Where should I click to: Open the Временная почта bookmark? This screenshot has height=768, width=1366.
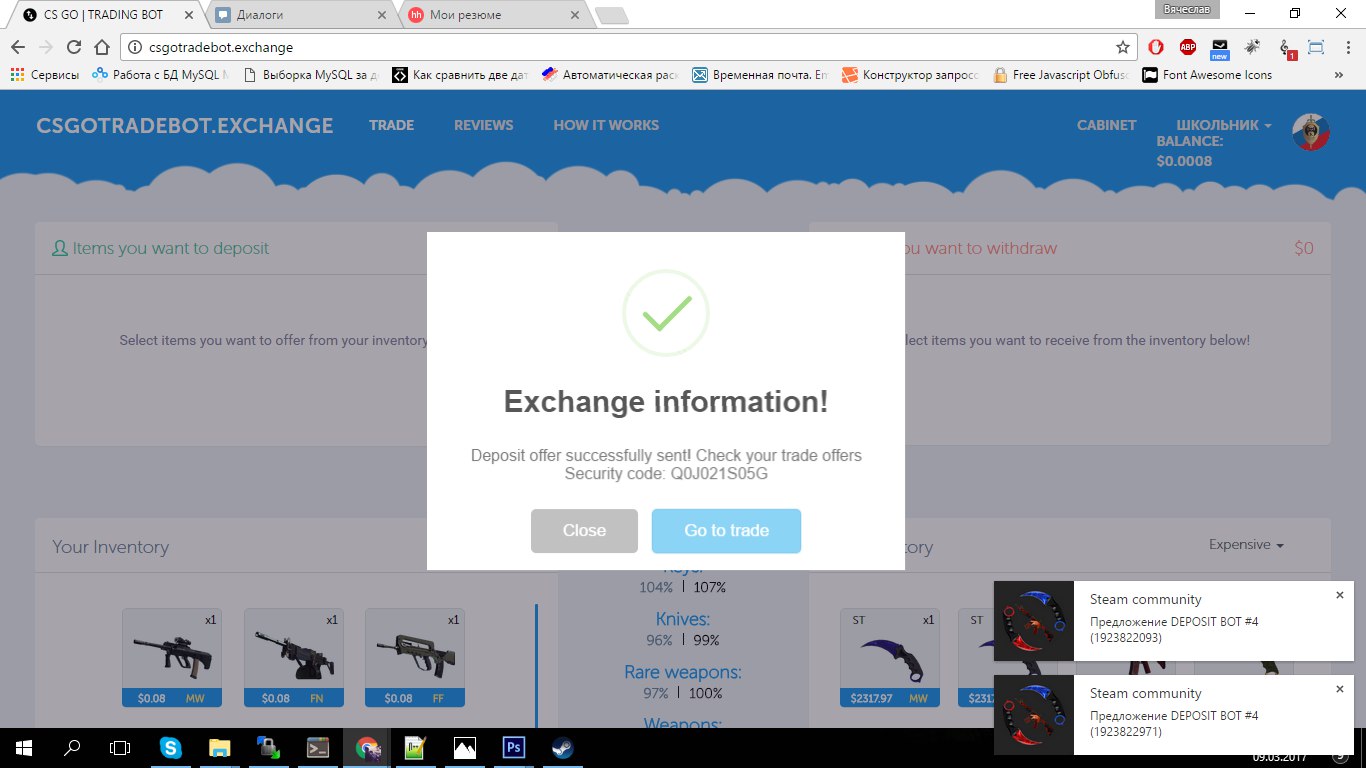point(760,75)
